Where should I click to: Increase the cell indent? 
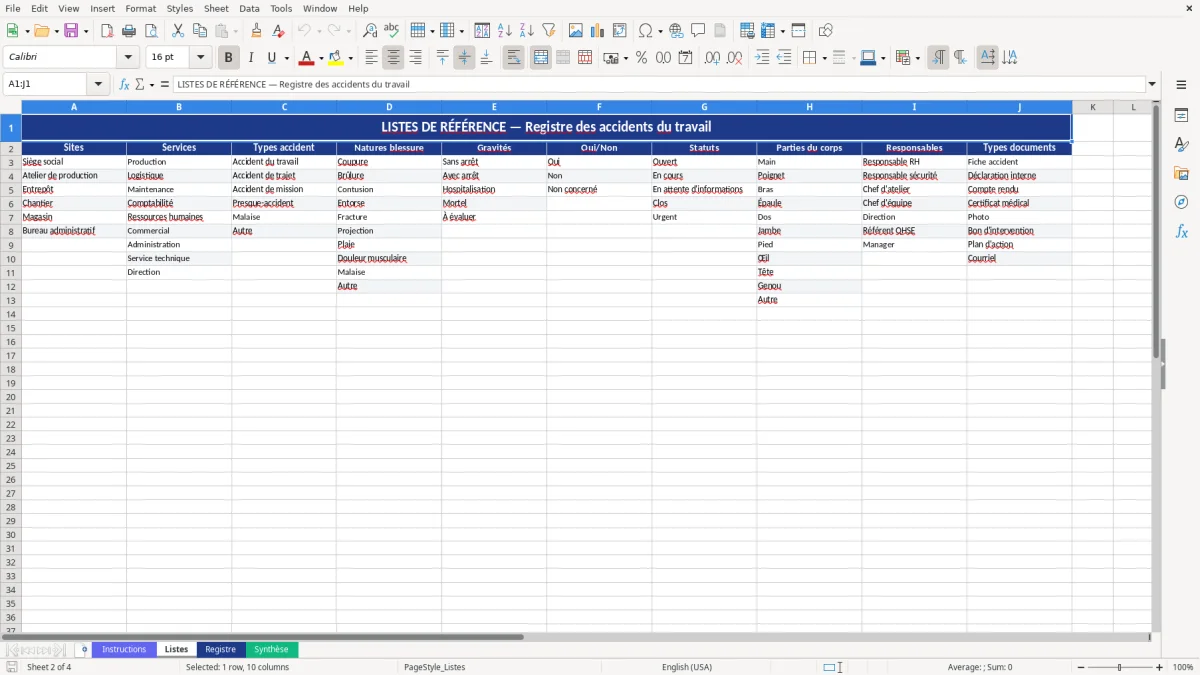tap(762, 58)
